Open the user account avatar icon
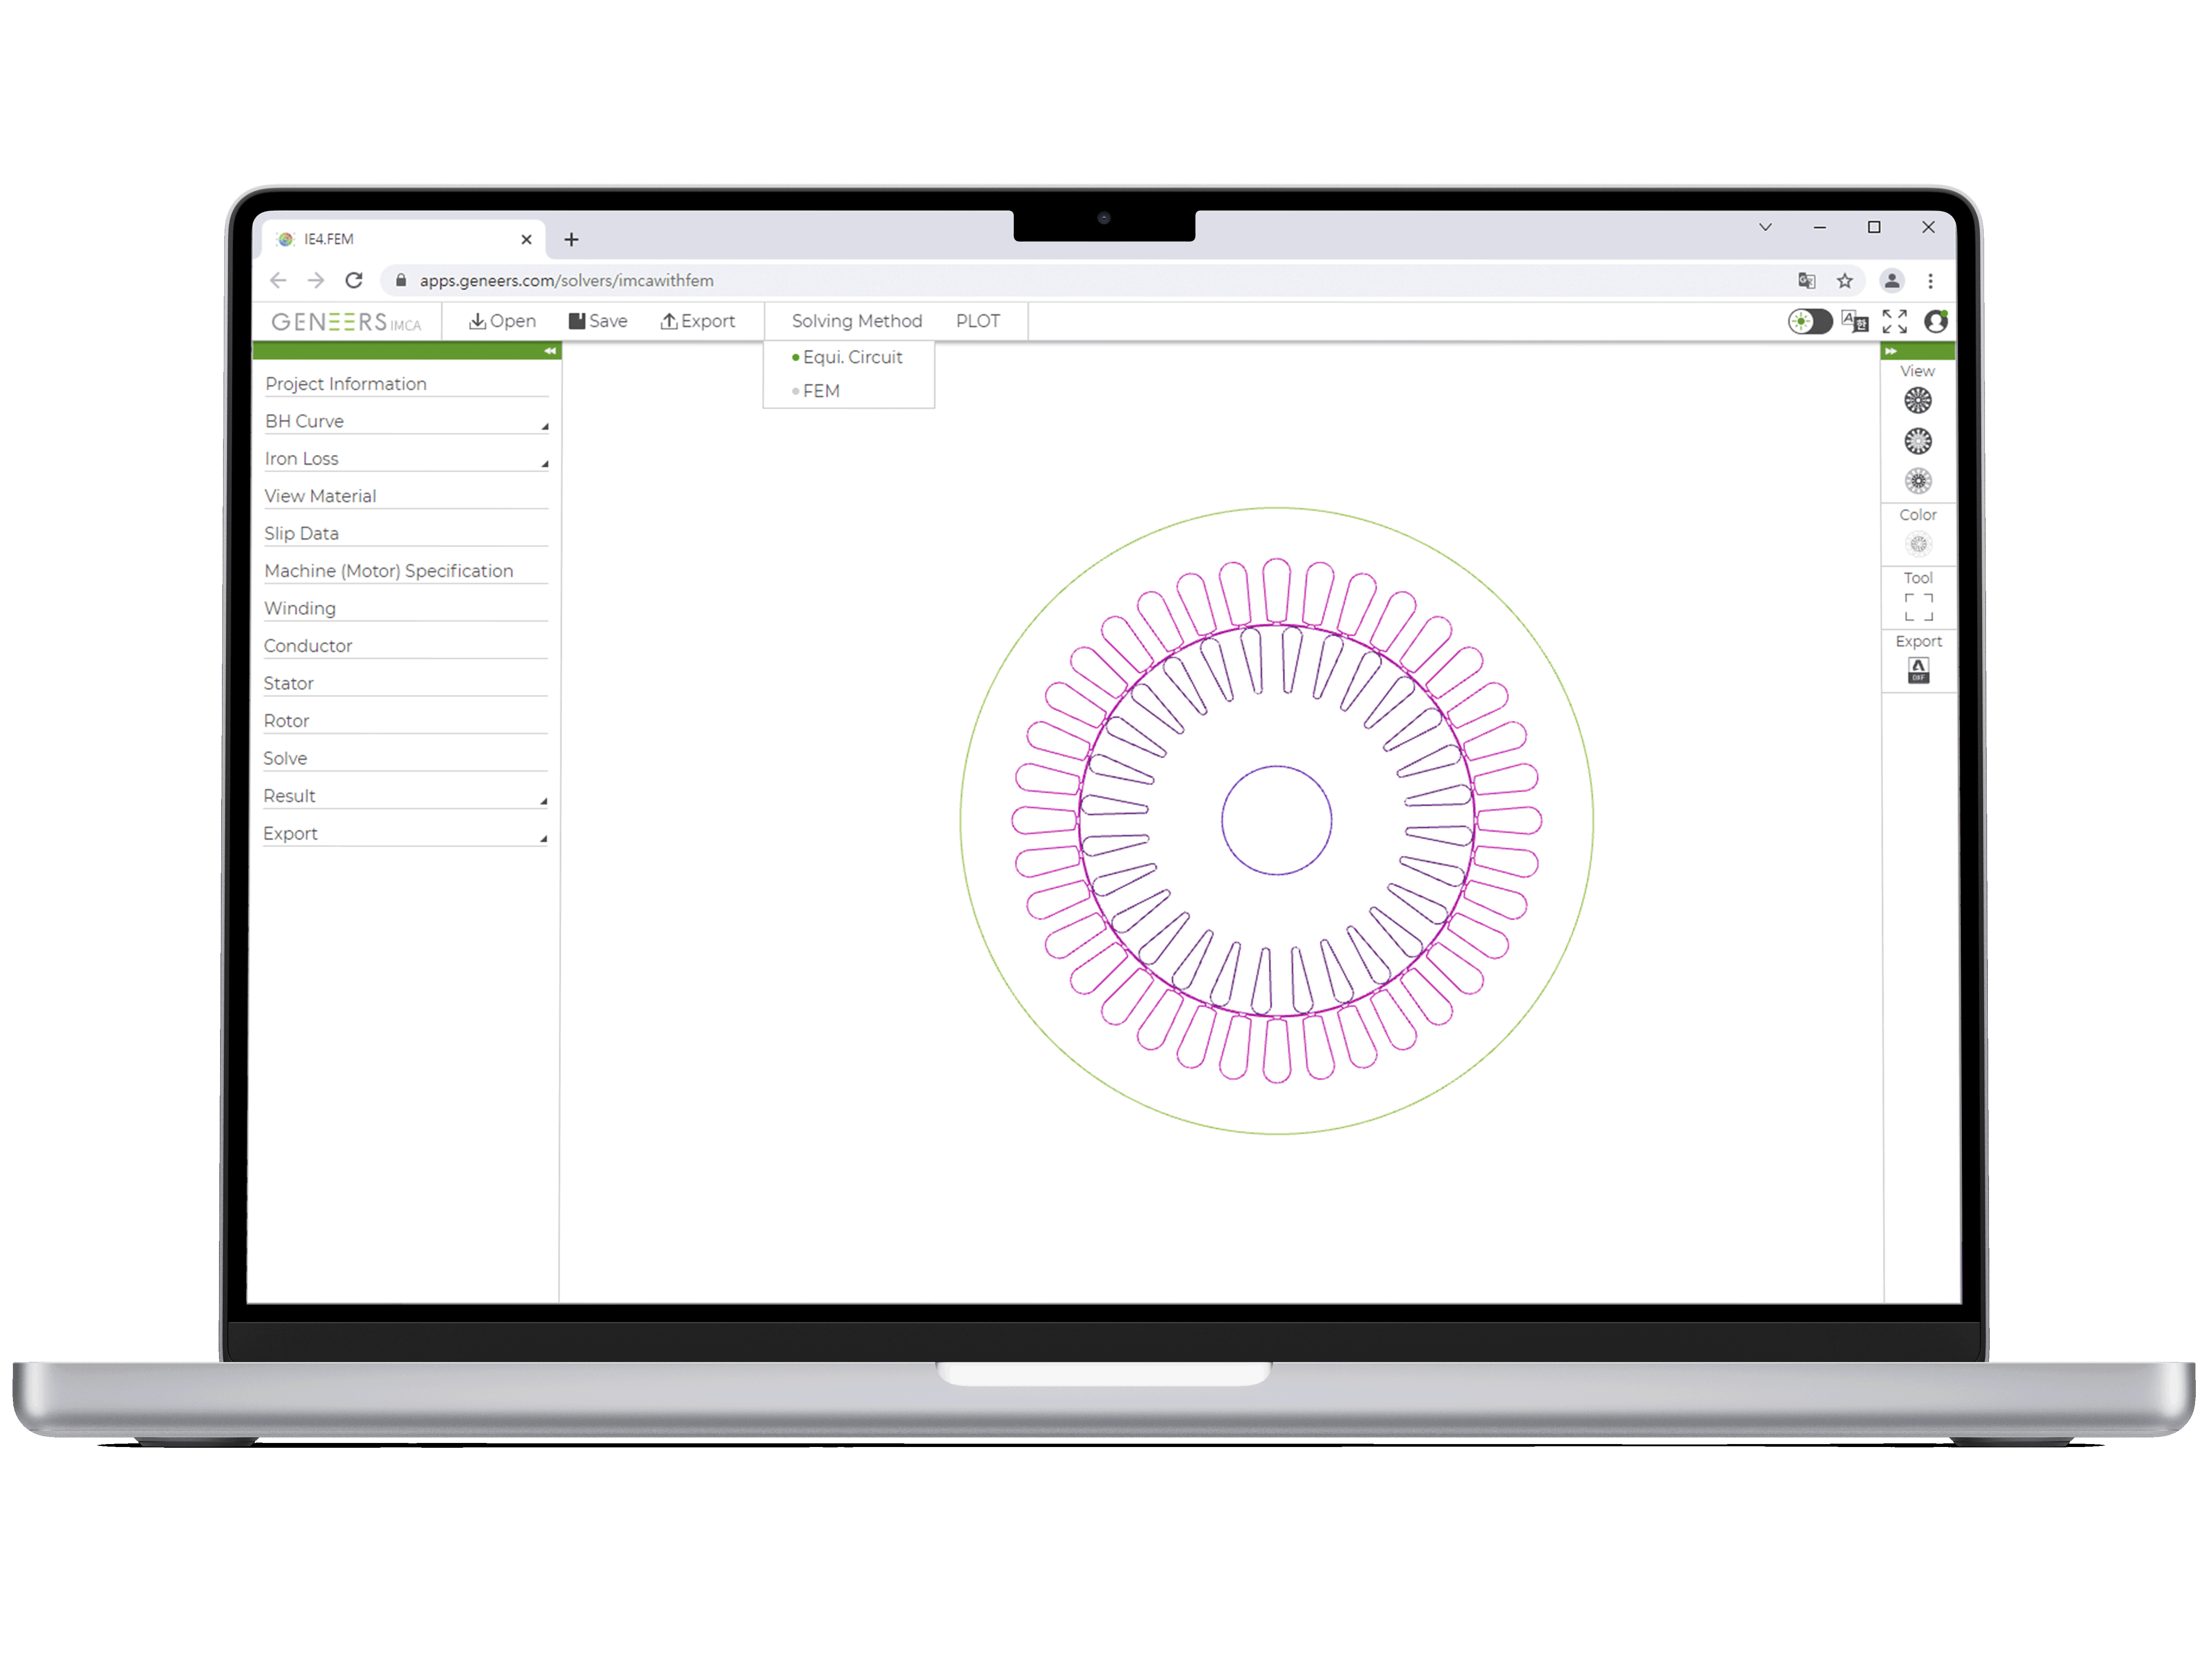This screenshot has height=1659, width=2212. [x=1936, y=321]
